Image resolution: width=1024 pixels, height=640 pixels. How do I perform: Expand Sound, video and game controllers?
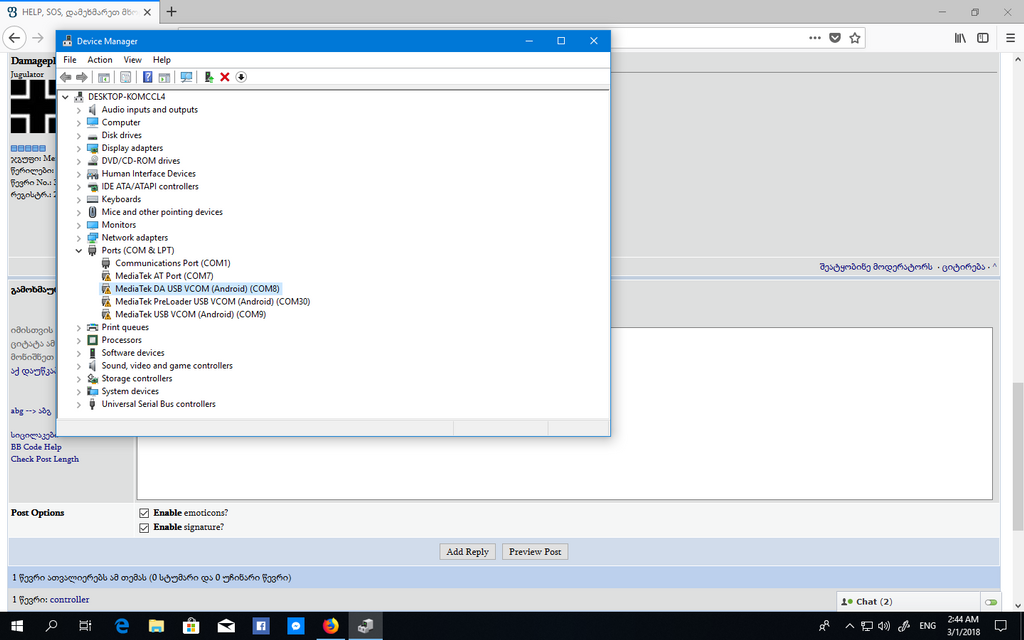click(79, 366)
